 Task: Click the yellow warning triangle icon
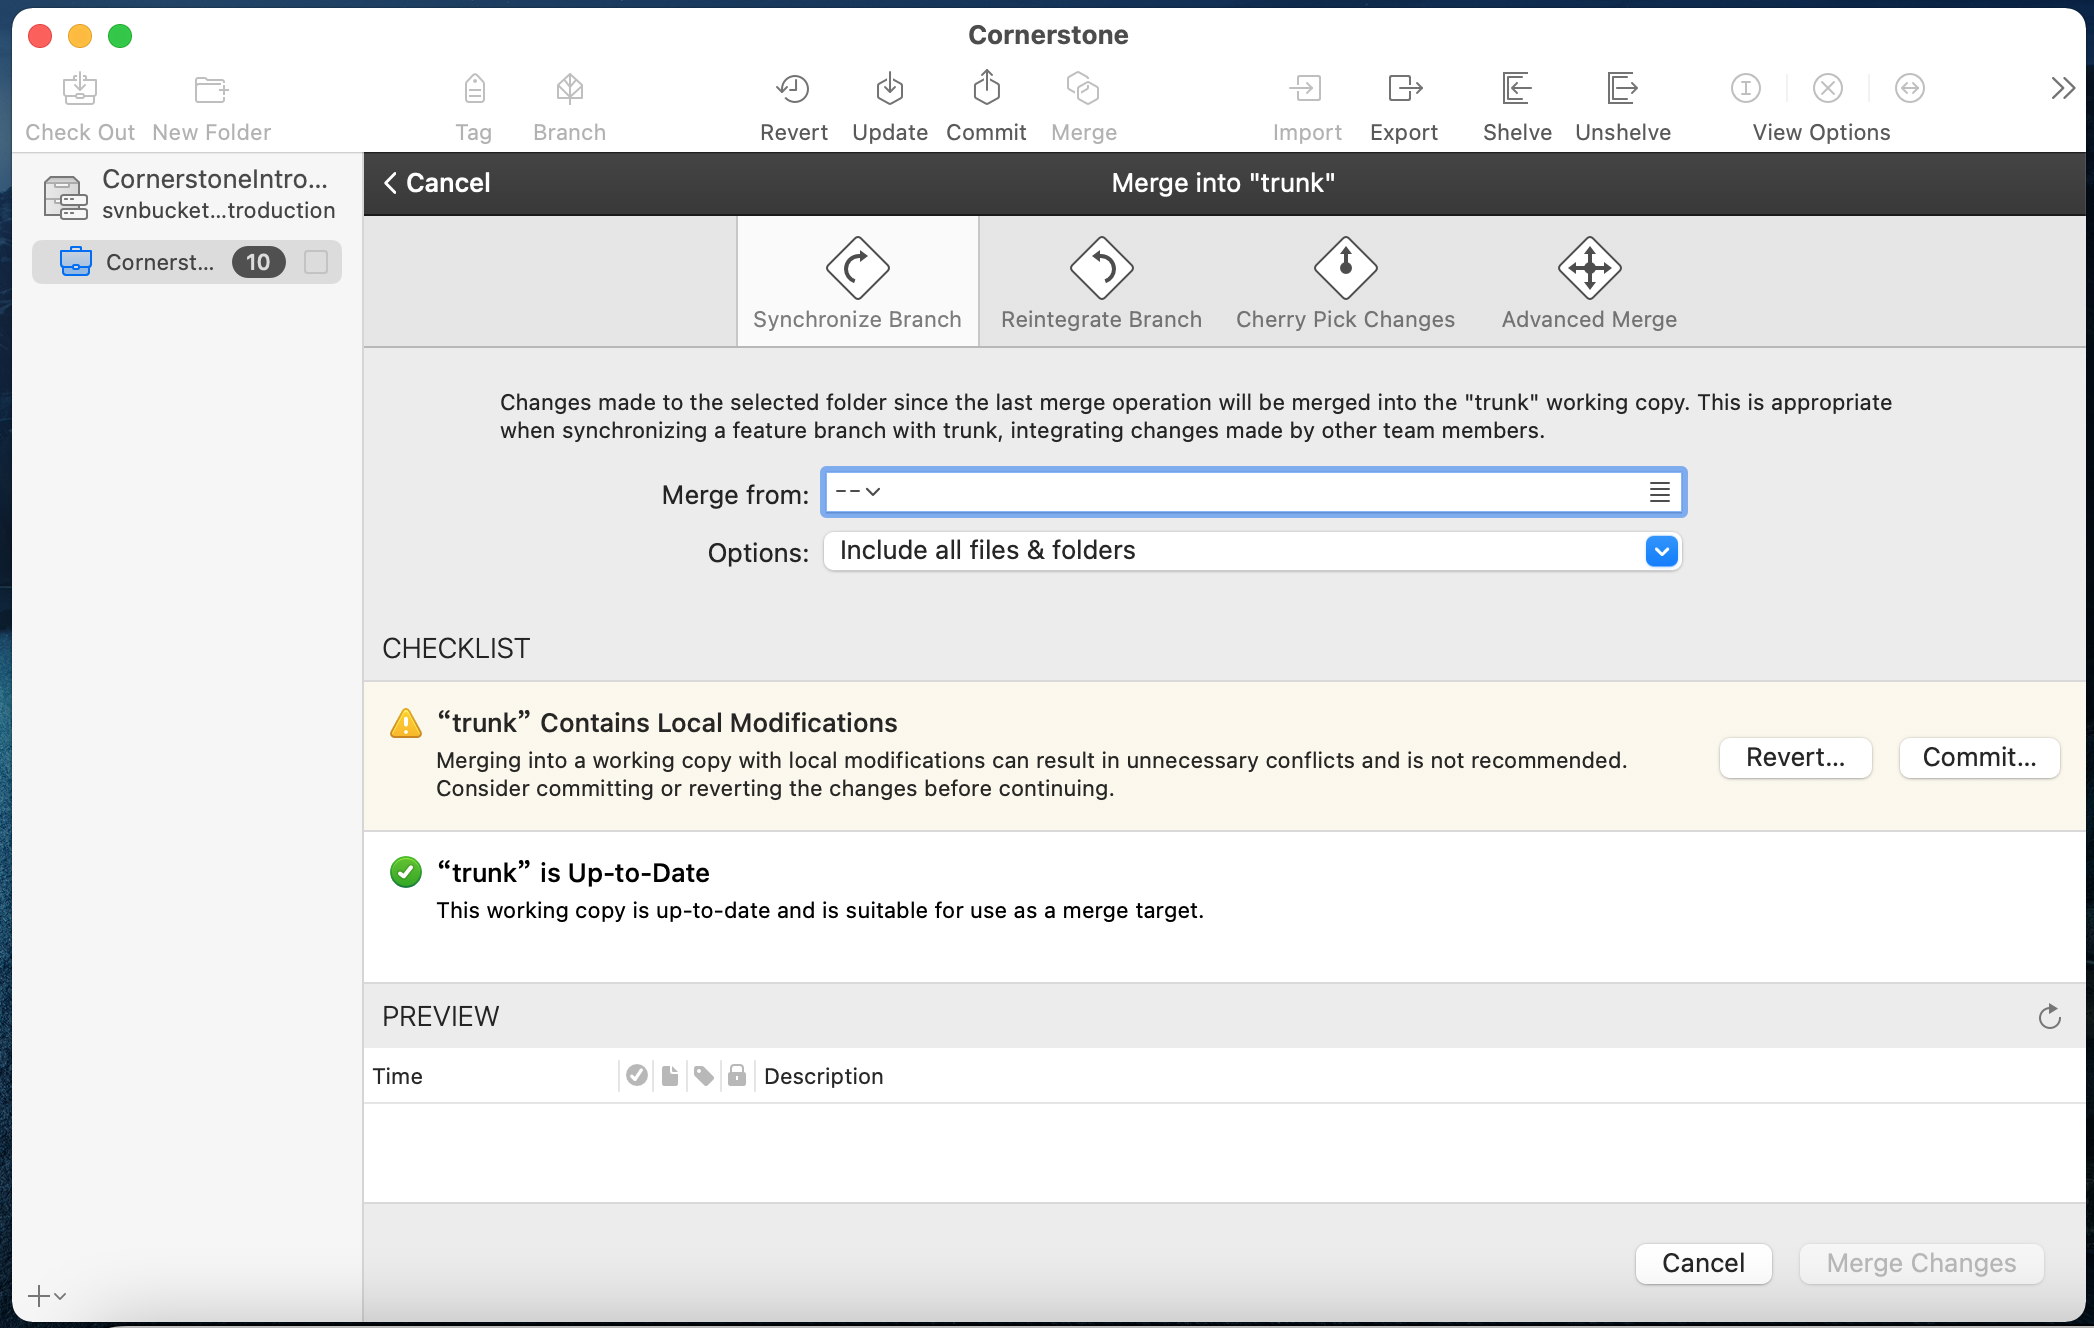406,723
